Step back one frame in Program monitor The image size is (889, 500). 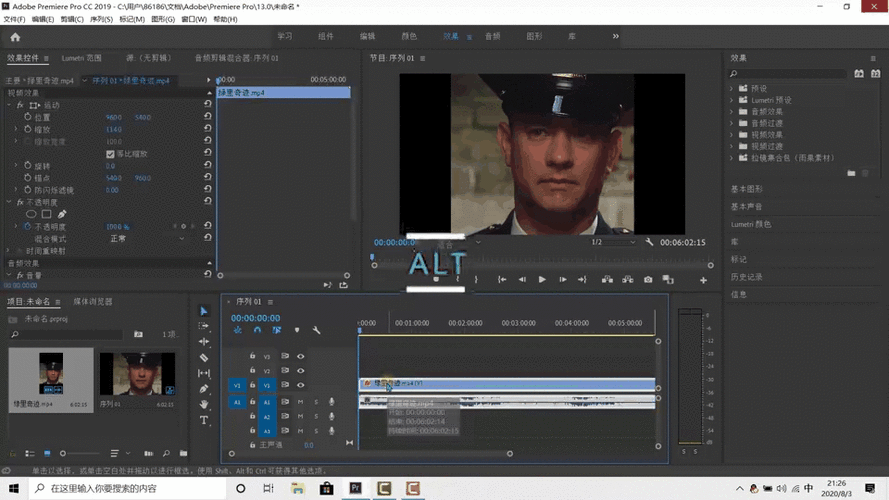coord(522,279)
